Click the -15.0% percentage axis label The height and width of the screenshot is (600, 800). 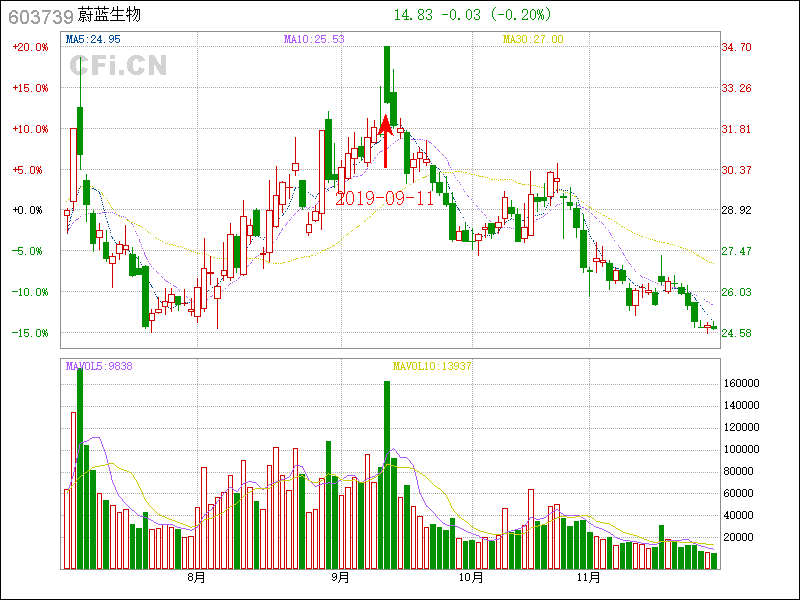(30, 332)
